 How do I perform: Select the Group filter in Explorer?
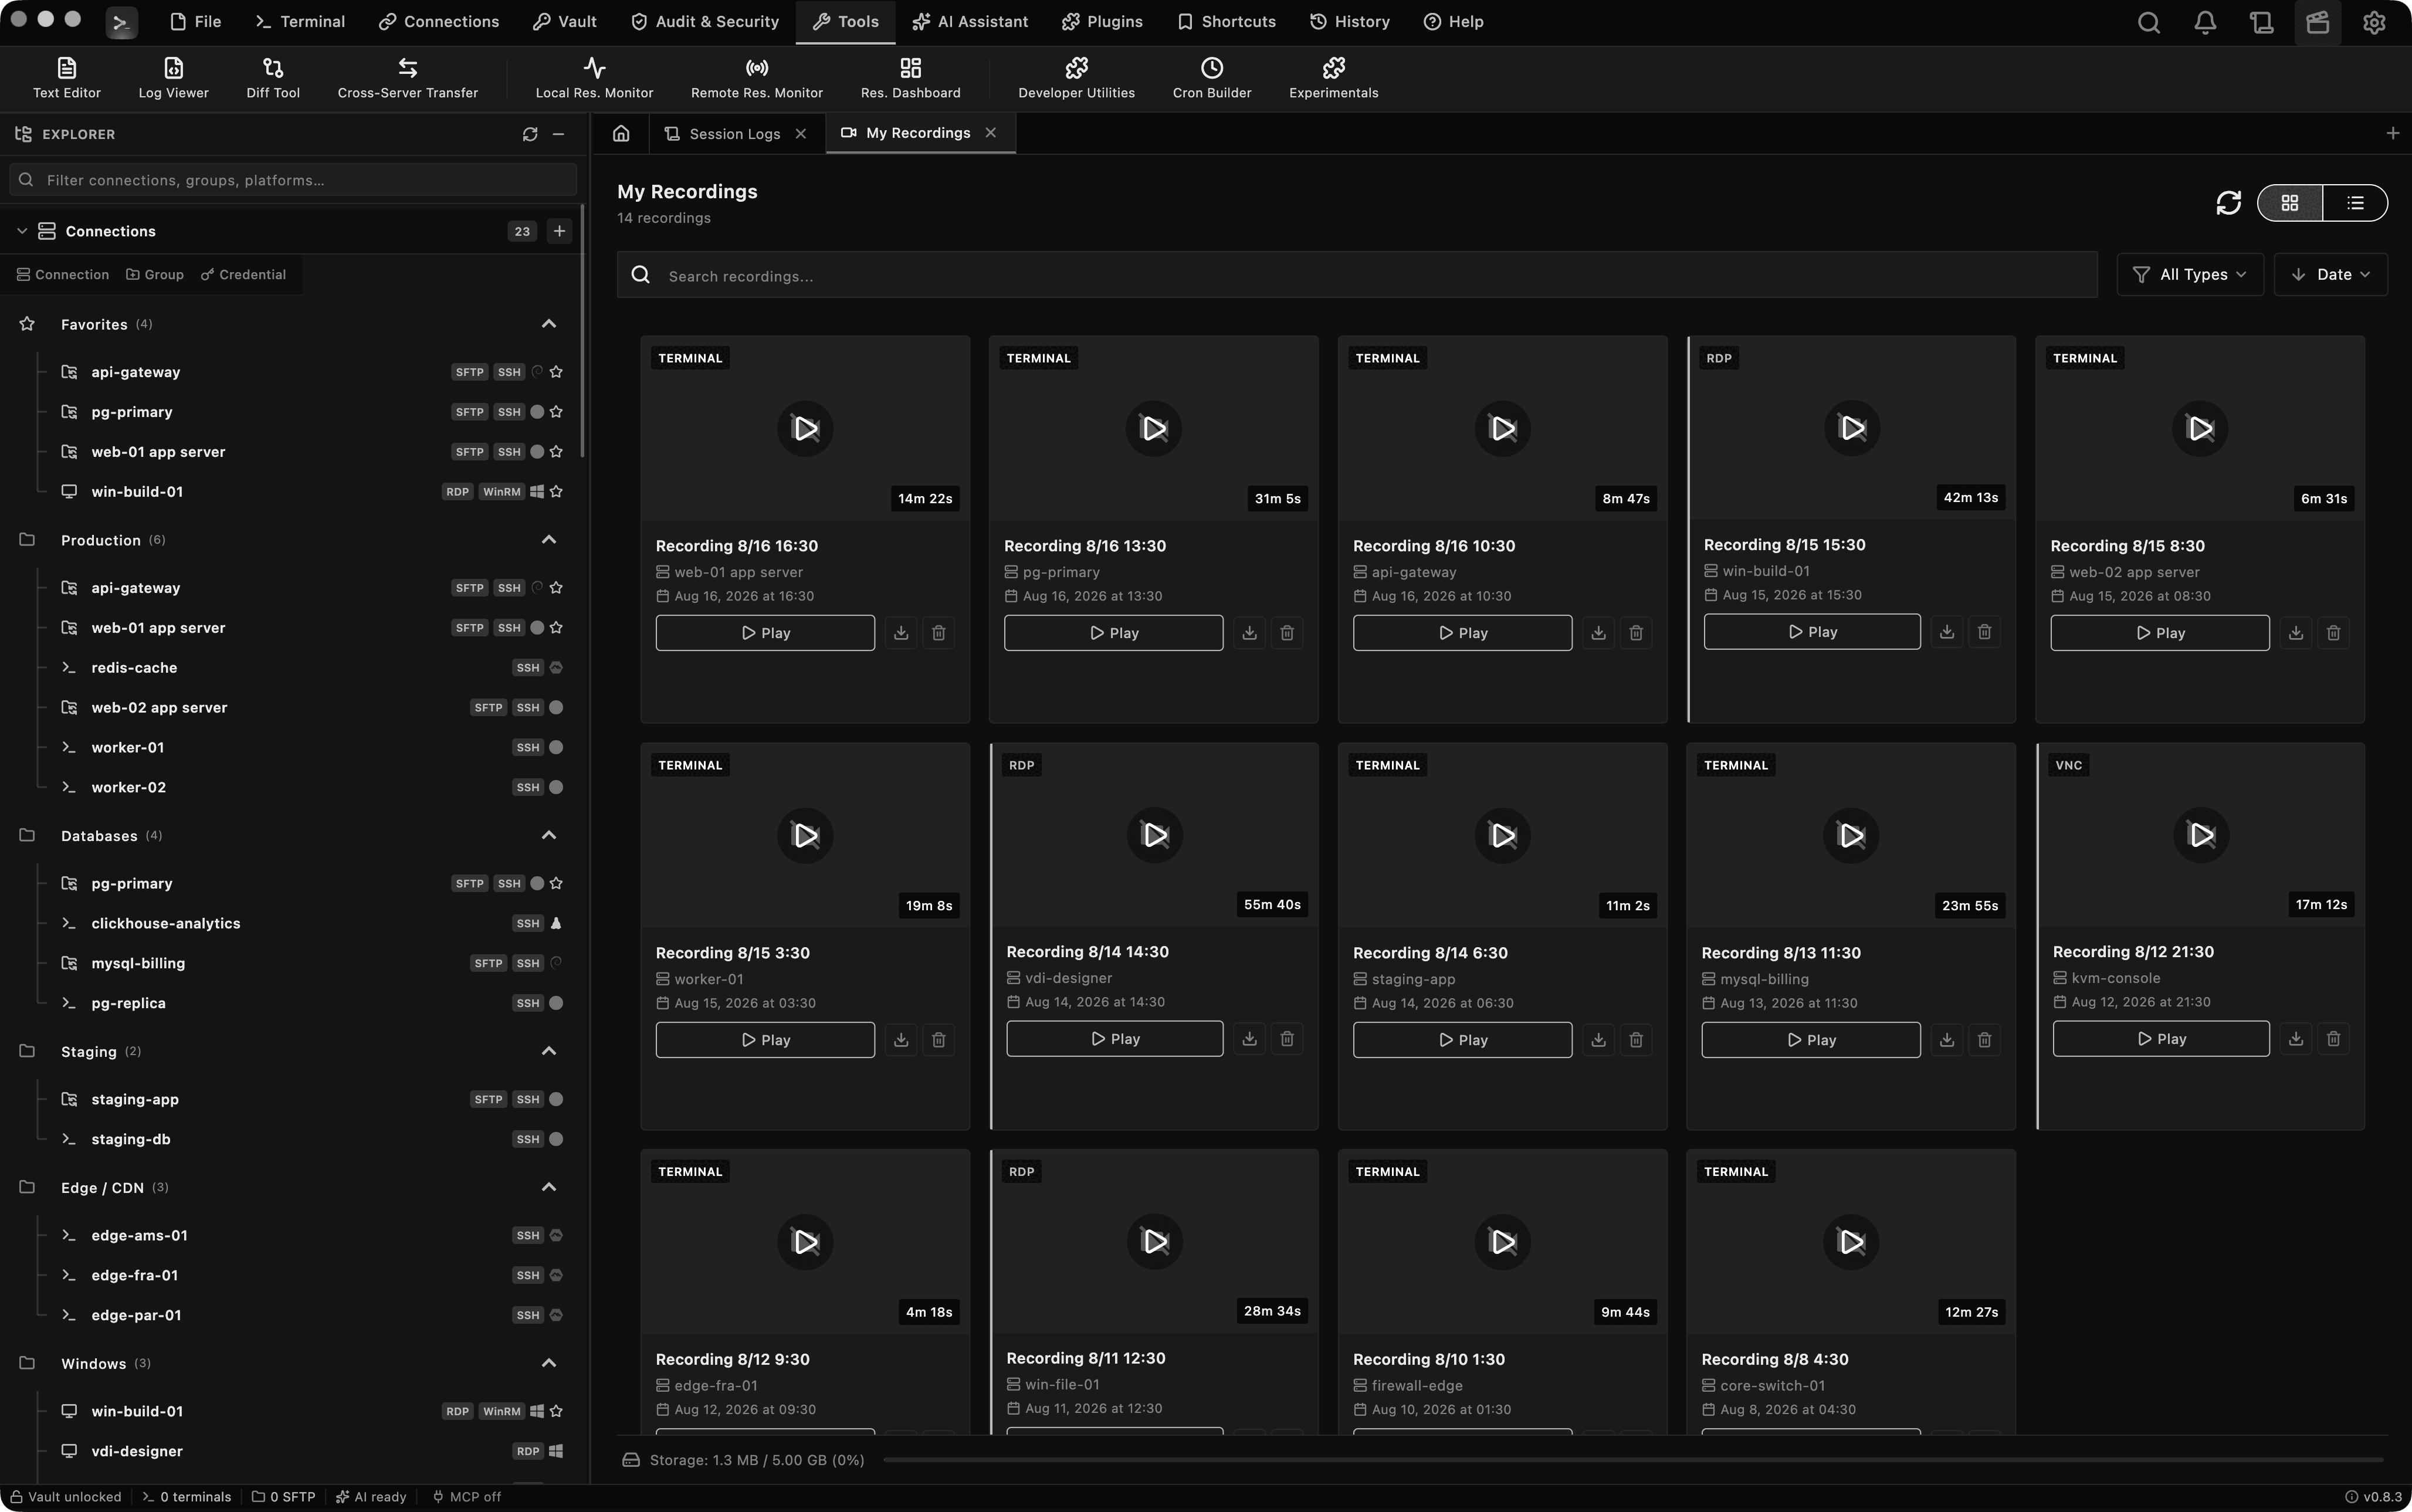pos(155,275)
